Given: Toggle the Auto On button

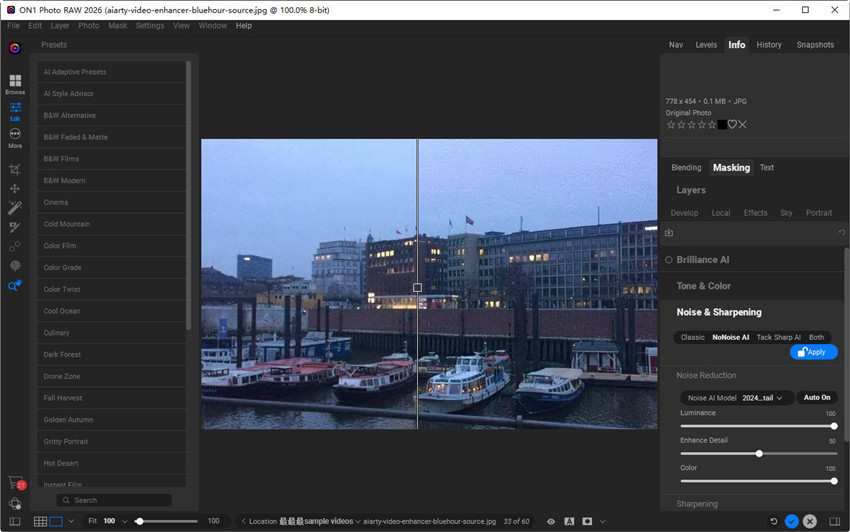Looking at the screenshot, I should coord(817,398).
